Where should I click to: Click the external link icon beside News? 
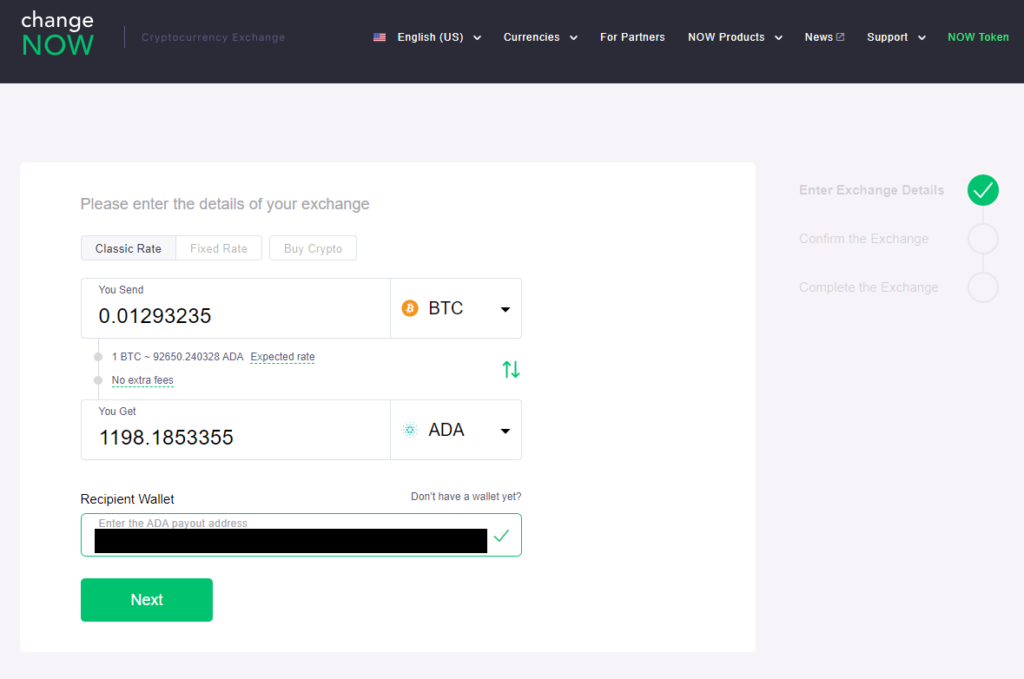coord(840,37)
